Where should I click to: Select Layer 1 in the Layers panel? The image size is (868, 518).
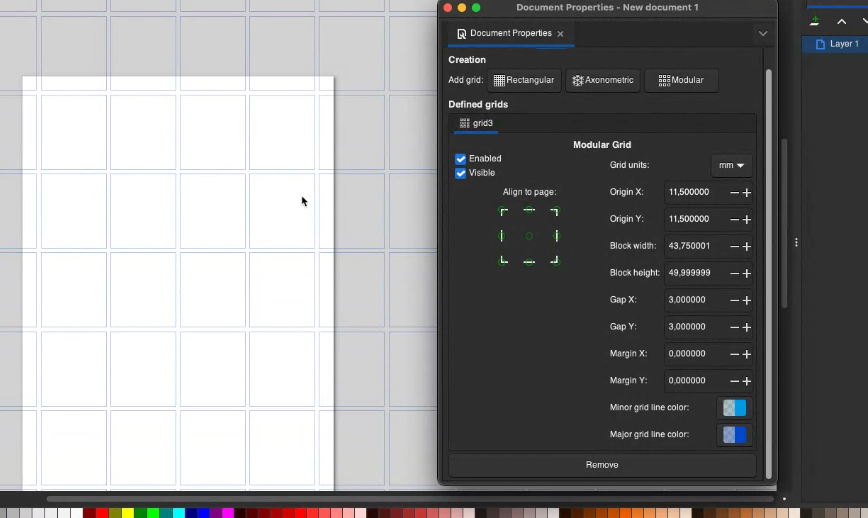click(836, 44)
